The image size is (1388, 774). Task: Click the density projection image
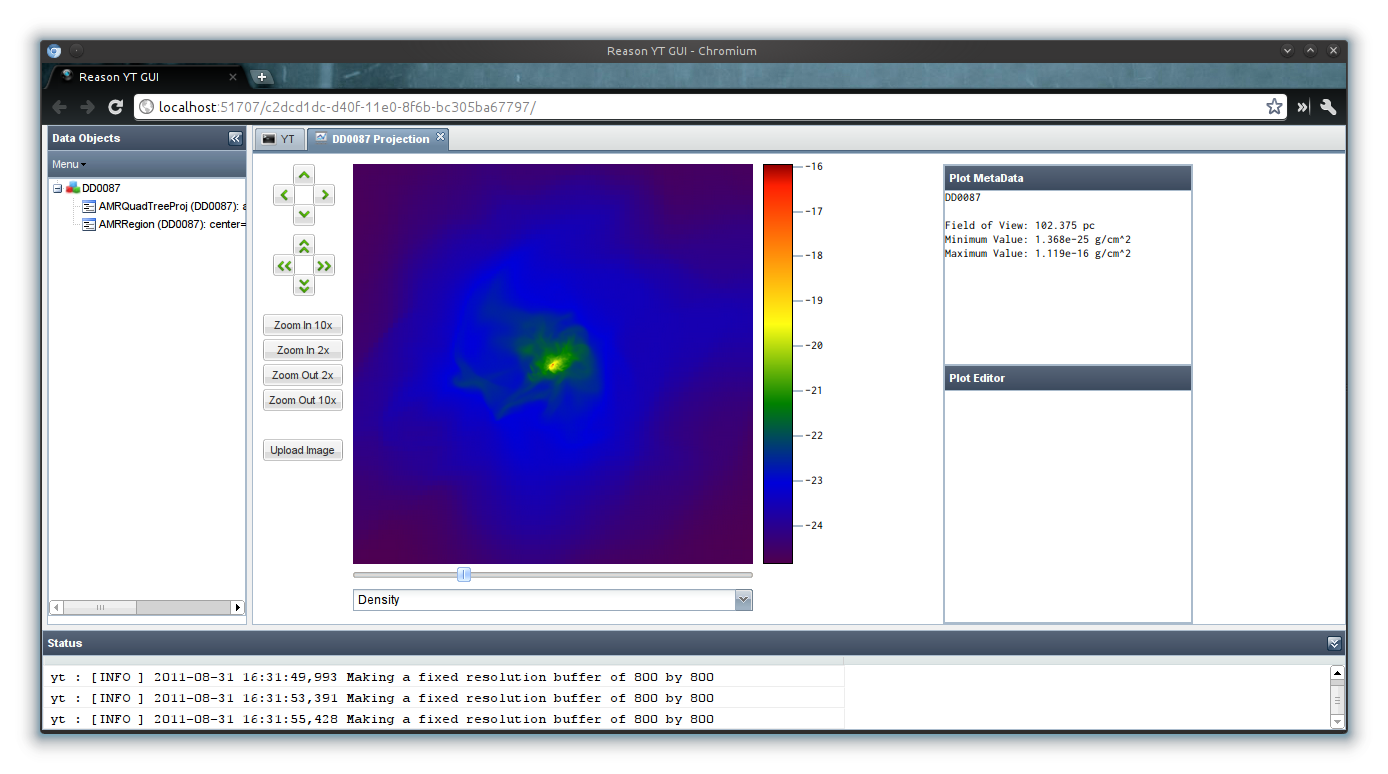[x=553, y=364]
